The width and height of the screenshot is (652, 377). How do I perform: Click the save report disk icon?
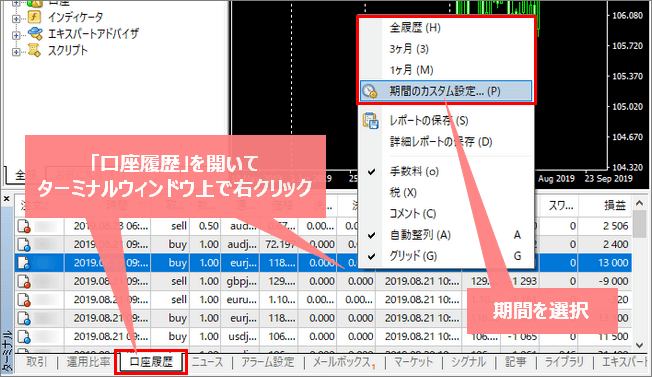click(x=370, y=121)
